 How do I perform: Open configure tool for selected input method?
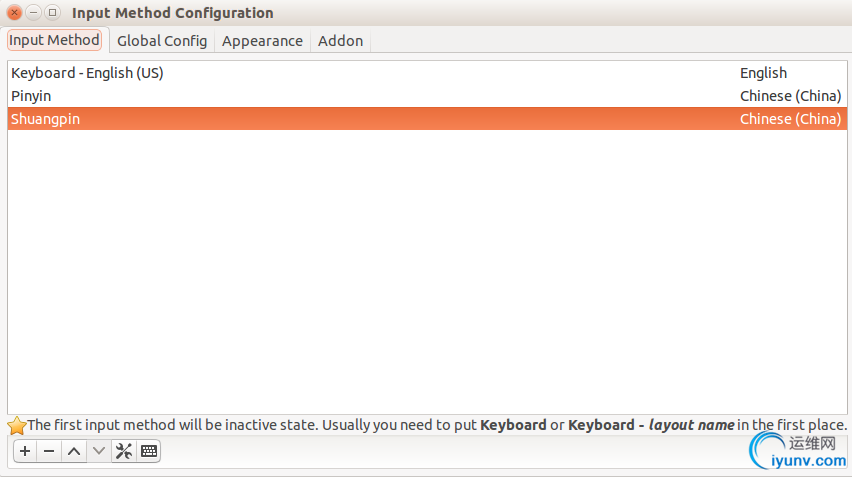coord(124,451)
